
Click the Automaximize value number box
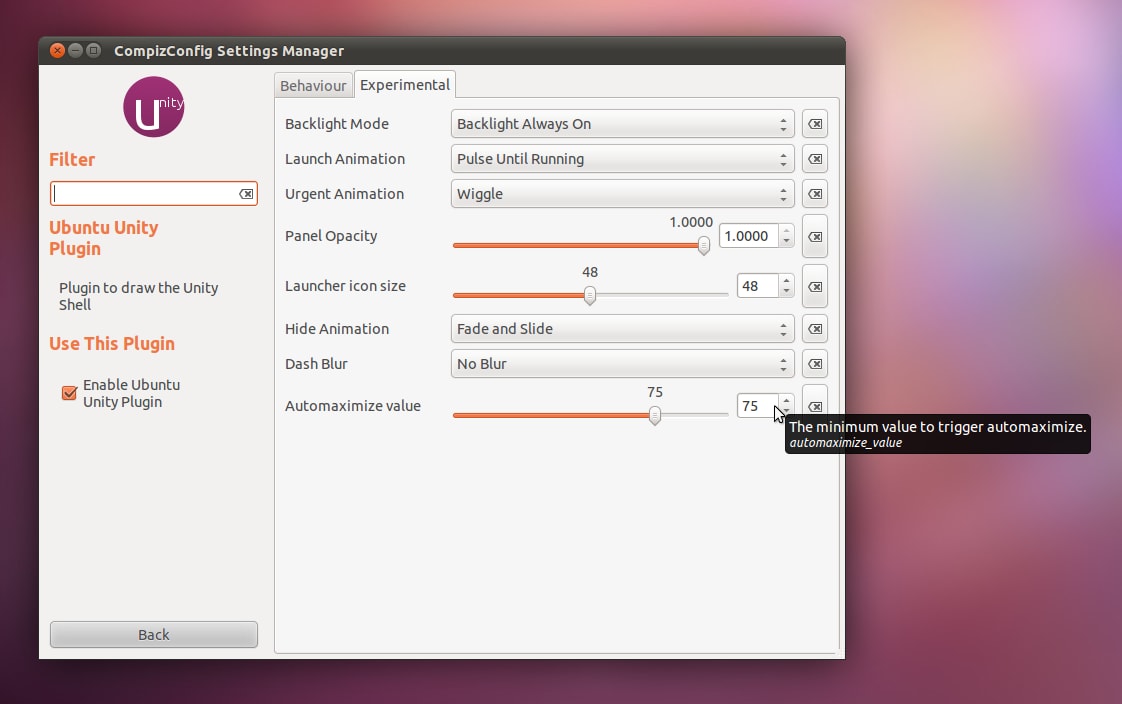pos(758,406)
